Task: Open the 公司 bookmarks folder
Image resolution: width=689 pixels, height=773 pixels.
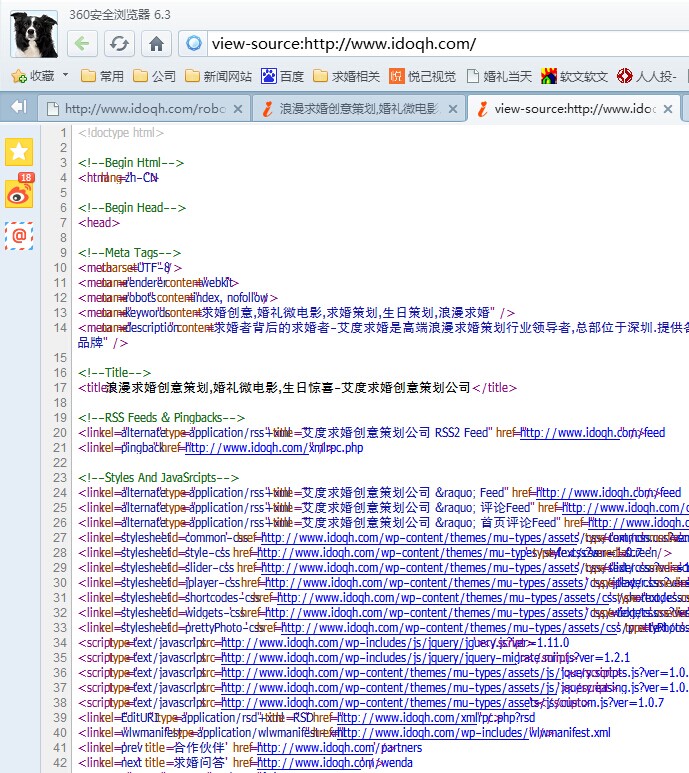Action: pos(154,76)
